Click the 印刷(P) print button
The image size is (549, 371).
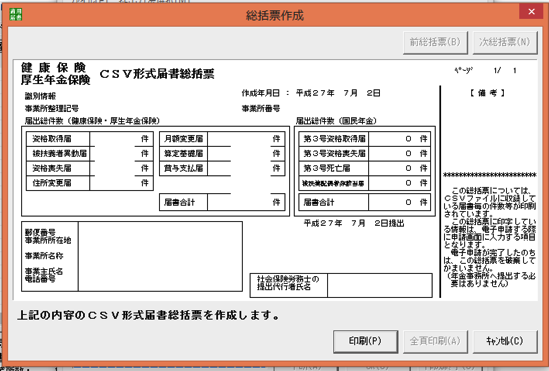[x=365, y=341]
